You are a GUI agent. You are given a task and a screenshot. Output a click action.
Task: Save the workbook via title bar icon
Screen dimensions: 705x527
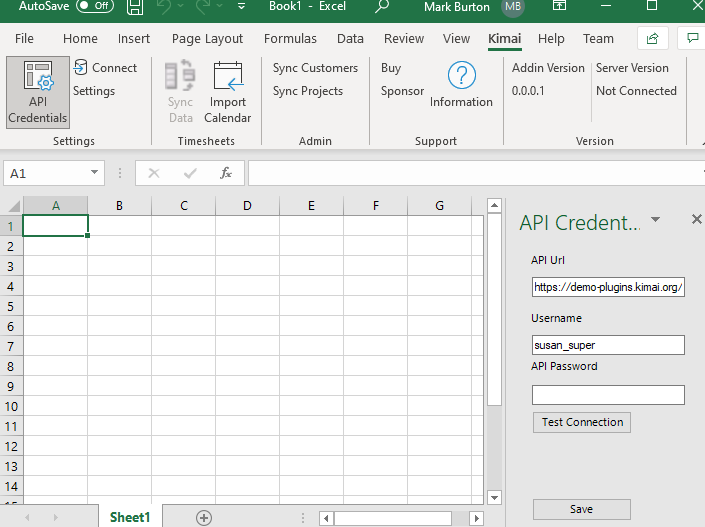pyautogui.click(x=135, y=7)
